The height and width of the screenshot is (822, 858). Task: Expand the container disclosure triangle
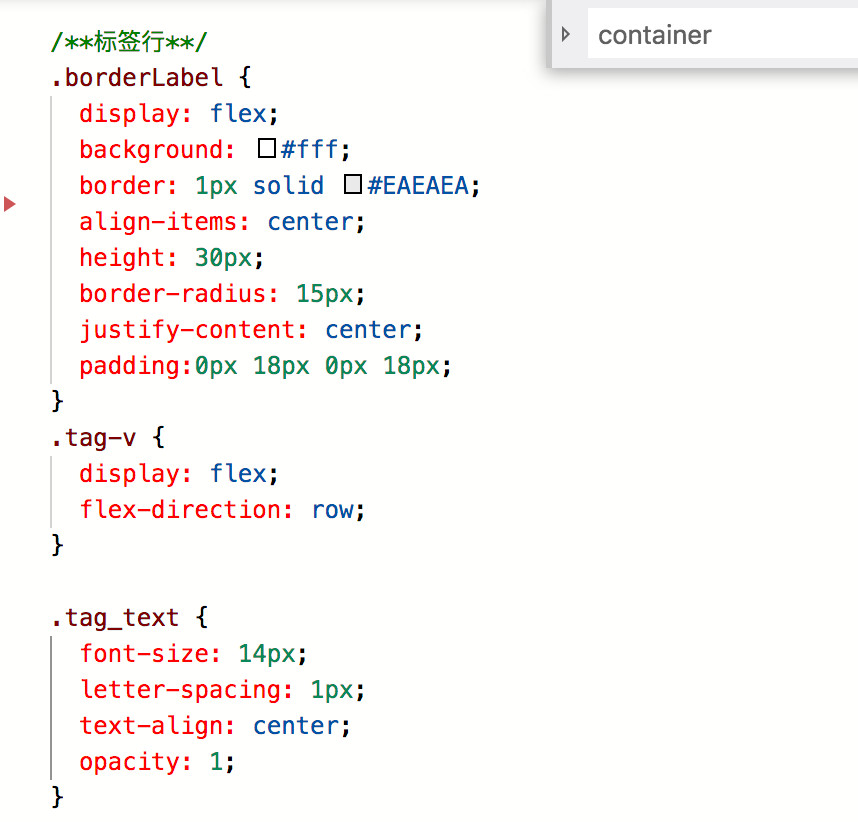(x=566, y=35)
